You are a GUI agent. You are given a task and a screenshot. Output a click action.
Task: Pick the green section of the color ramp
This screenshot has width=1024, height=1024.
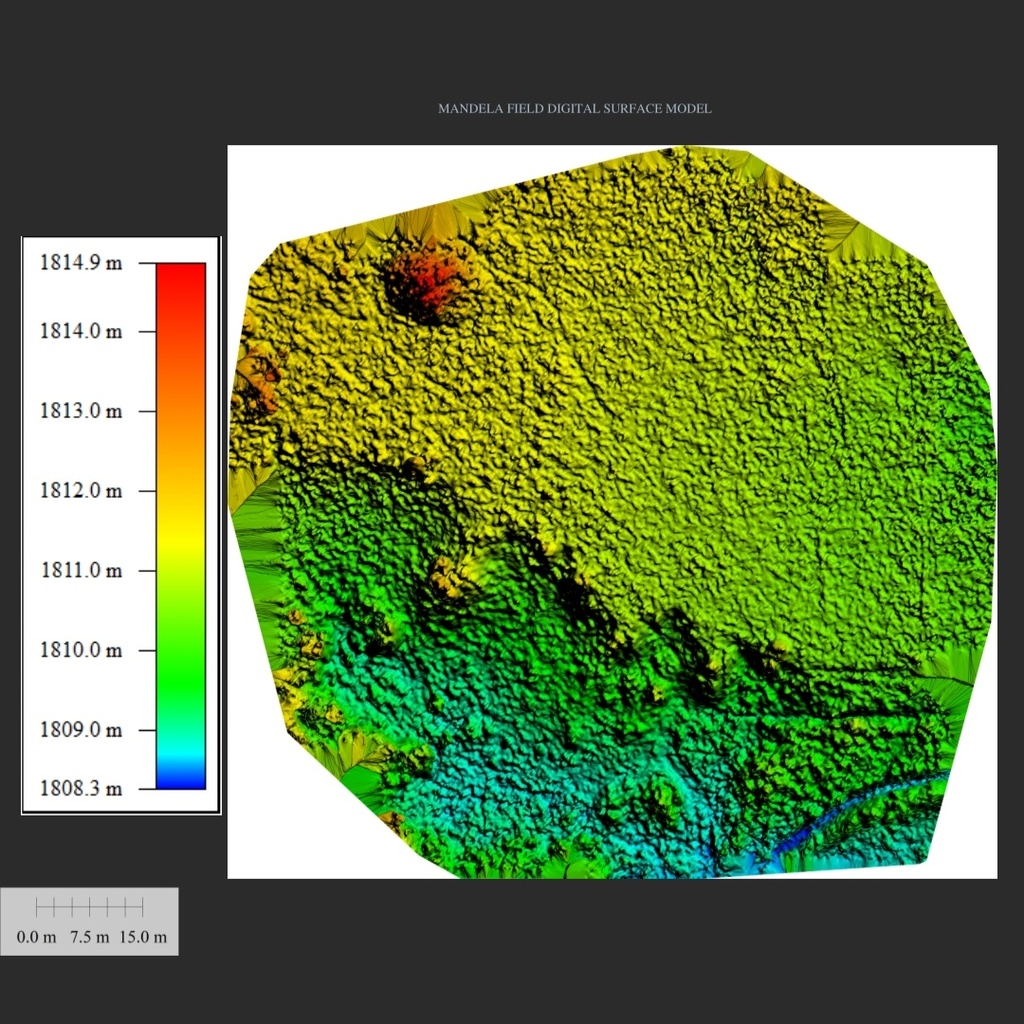point(181,660)
